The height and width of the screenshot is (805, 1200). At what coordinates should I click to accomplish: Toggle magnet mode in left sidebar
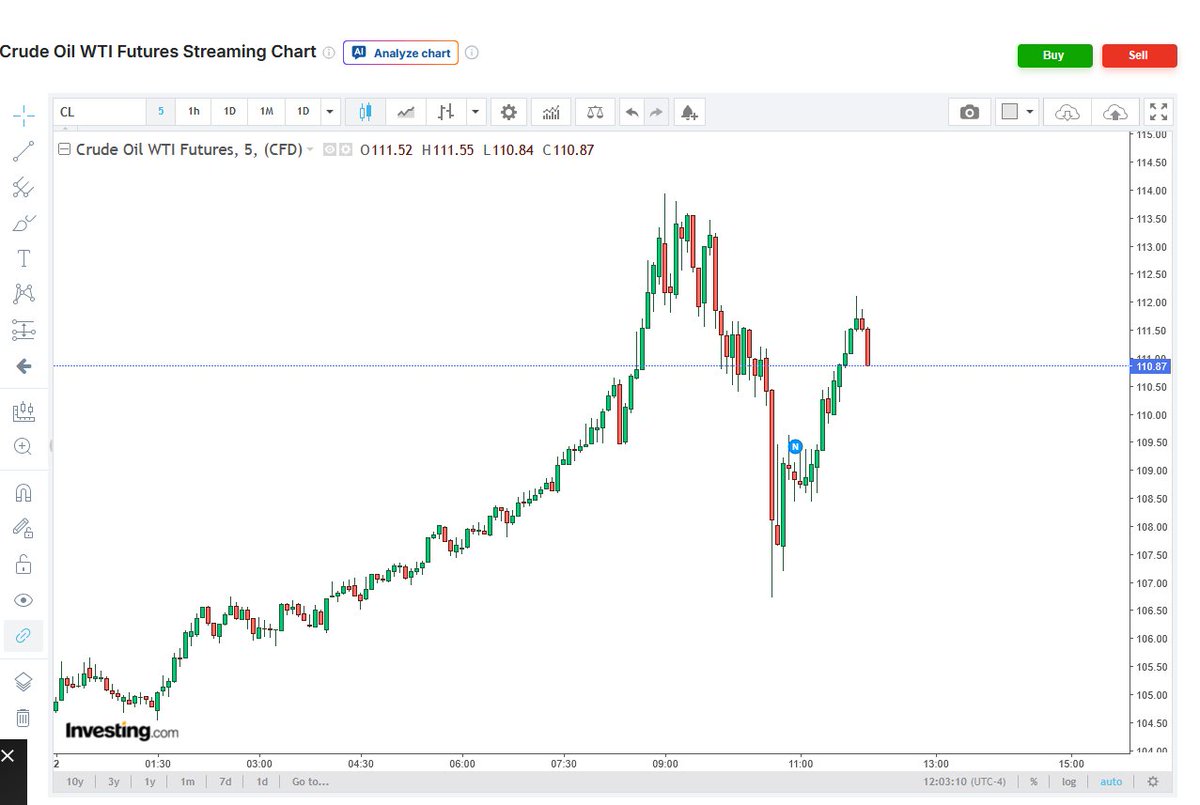tap(24, 493)
